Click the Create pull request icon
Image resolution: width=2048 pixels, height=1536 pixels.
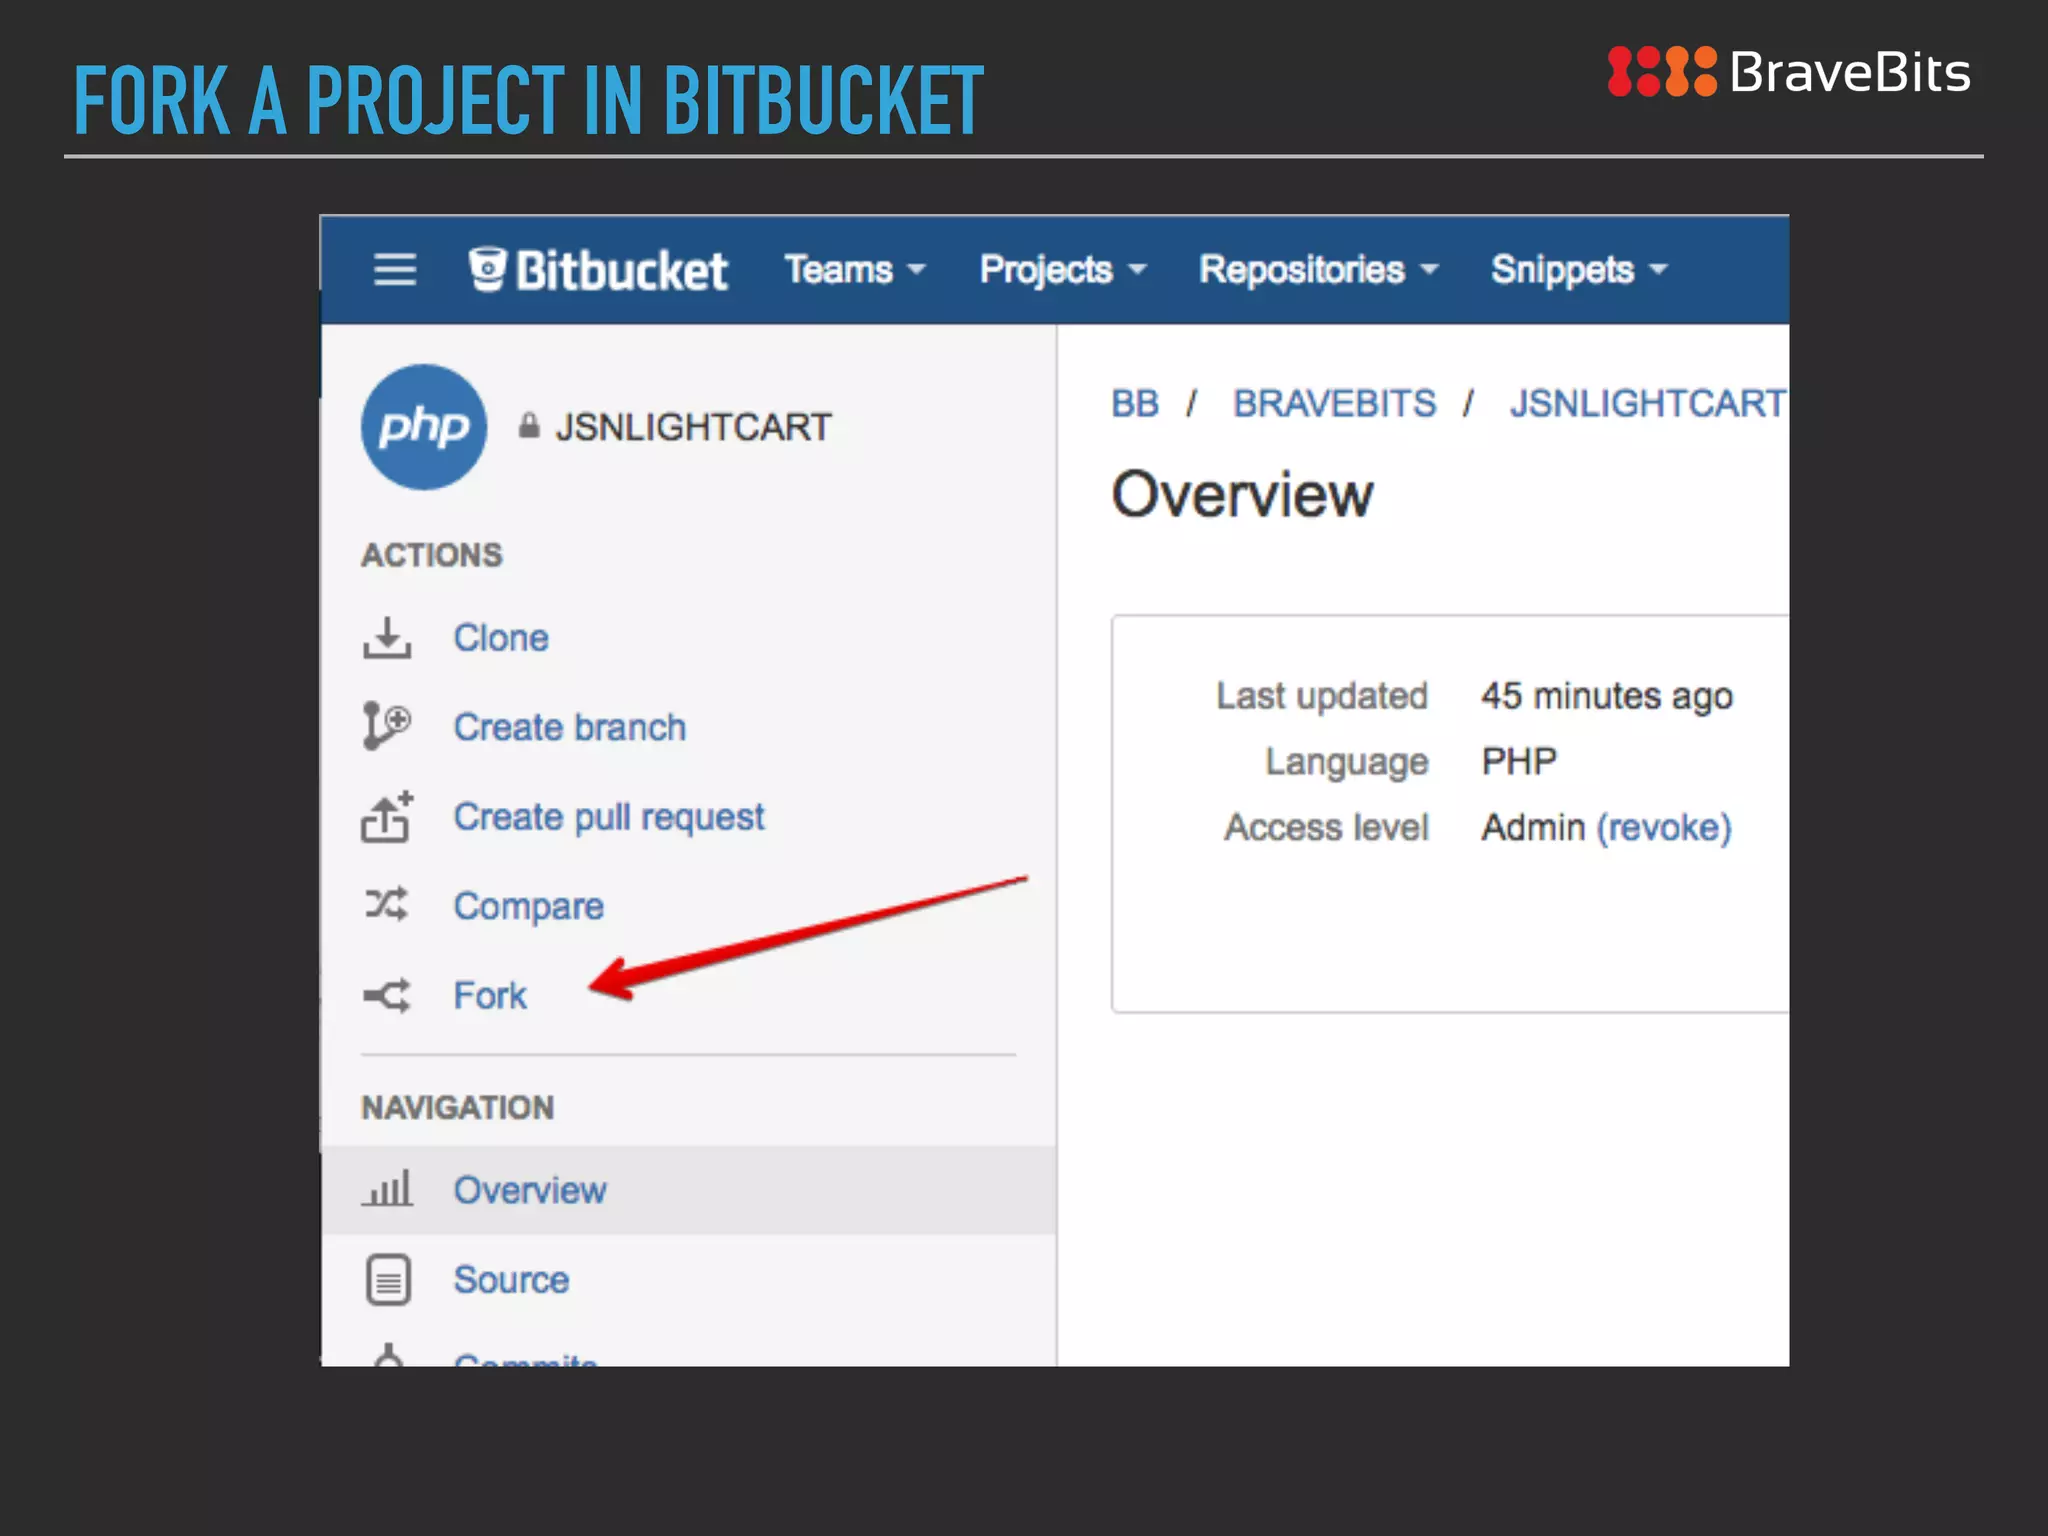[x=386, y=817]
